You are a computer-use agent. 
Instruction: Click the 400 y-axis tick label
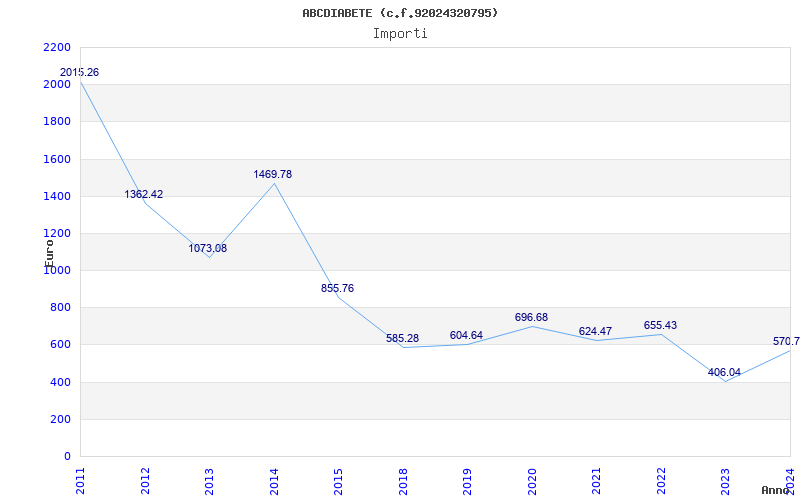coord(60,382)
